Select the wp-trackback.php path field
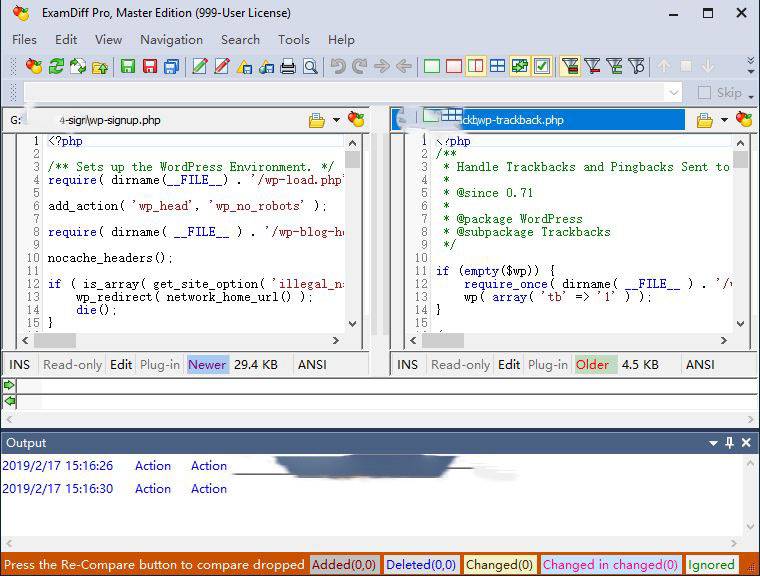The image size is (760, 577). pyautogui.click(x=538, y=120)
